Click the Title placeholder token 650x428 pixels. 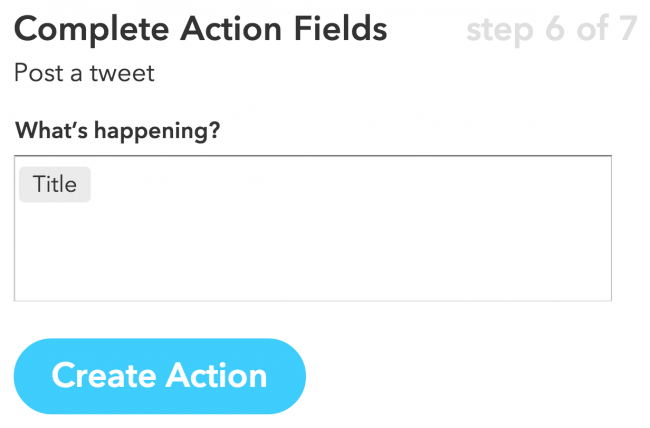55,185
